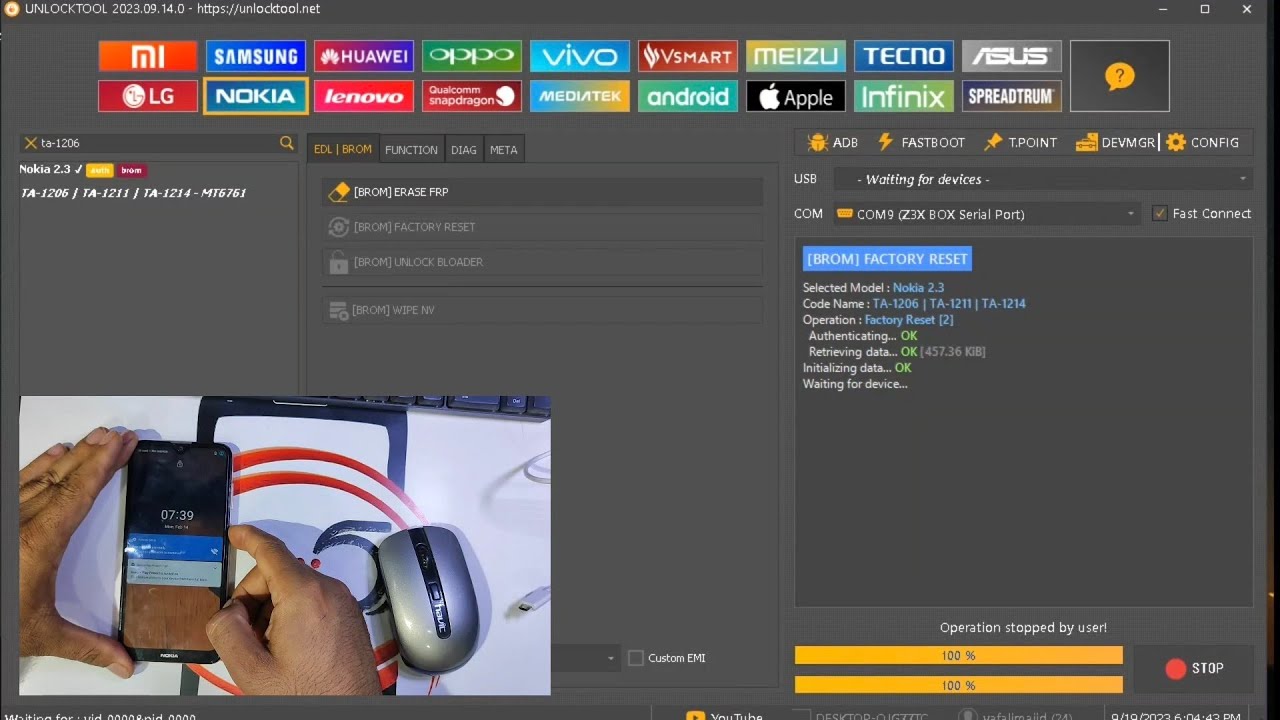Image resolution: width=1280 pixels, height=720 pixels.
Task: Open the Huawei brand section
Action: tap(364, 56)
